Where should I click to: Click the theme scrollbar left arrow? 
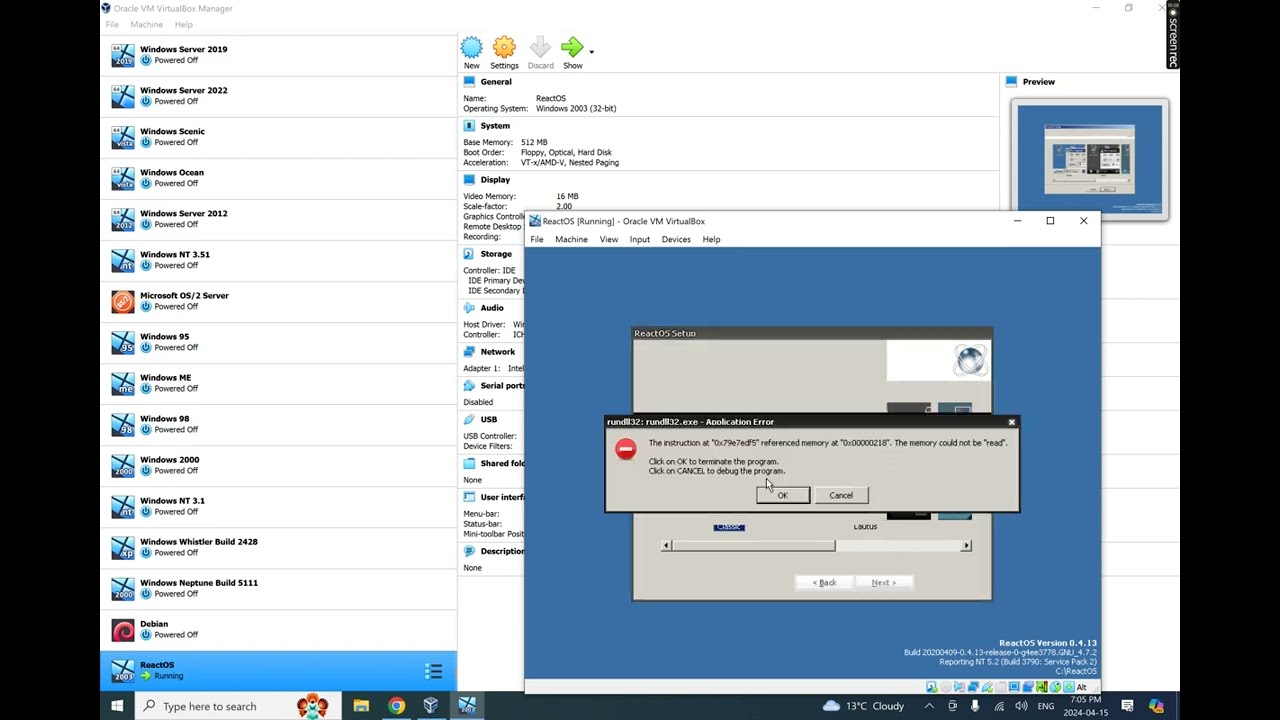(x=667, y=545)
